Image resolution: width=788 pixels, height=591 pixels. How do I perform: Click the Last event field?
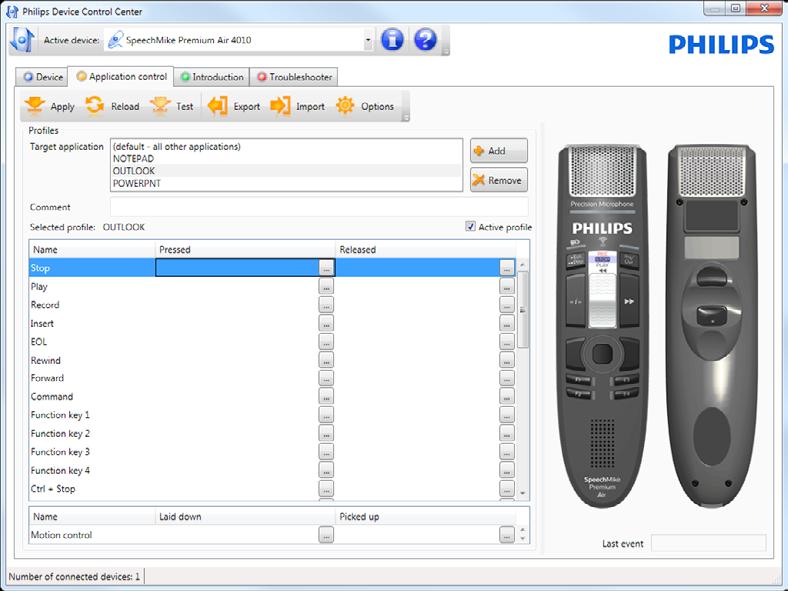pos(709,543)
